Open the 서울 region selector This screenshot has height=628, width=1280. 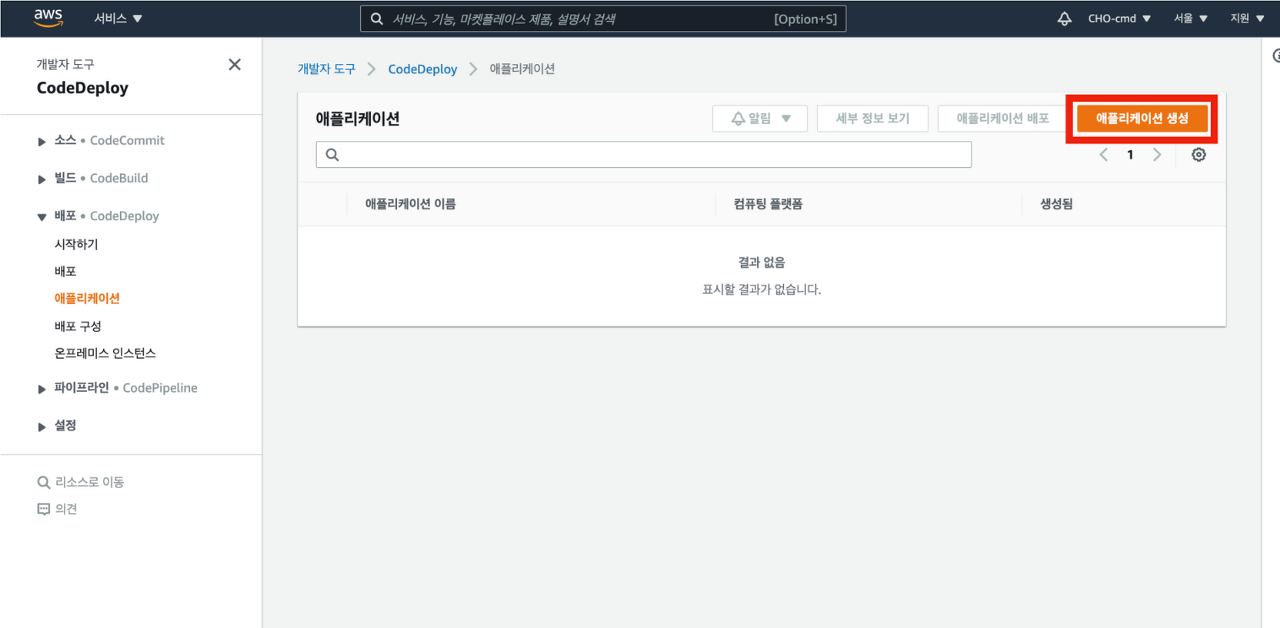[x=1191, y=18]
